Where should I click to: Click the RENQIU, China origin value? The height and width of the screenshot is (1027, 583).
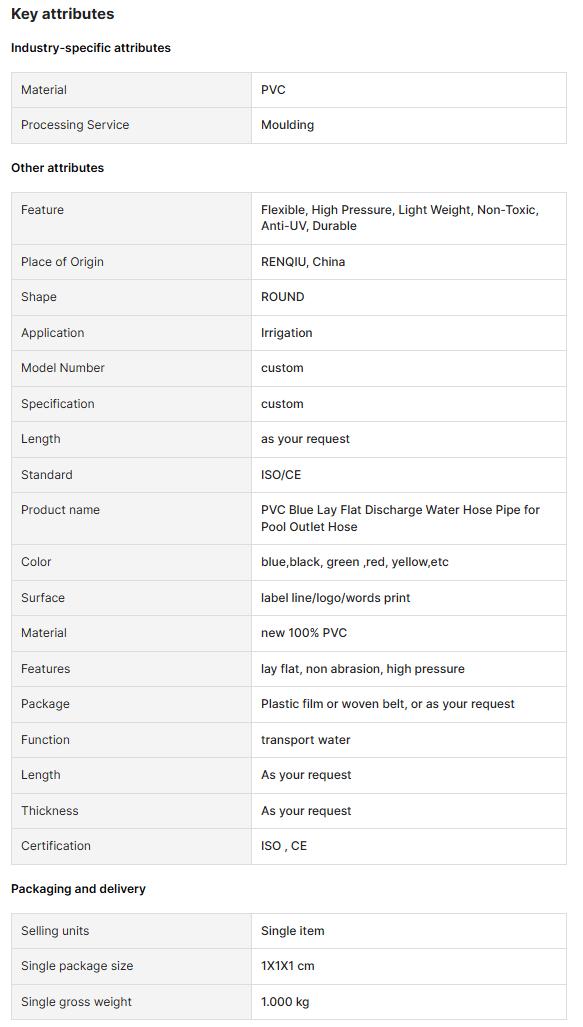tap(303, 261)
